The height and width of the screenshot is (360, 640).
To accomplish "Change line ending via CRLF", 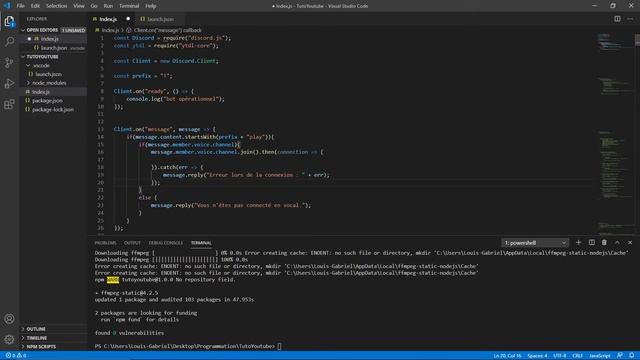I will tap(577, 356).
